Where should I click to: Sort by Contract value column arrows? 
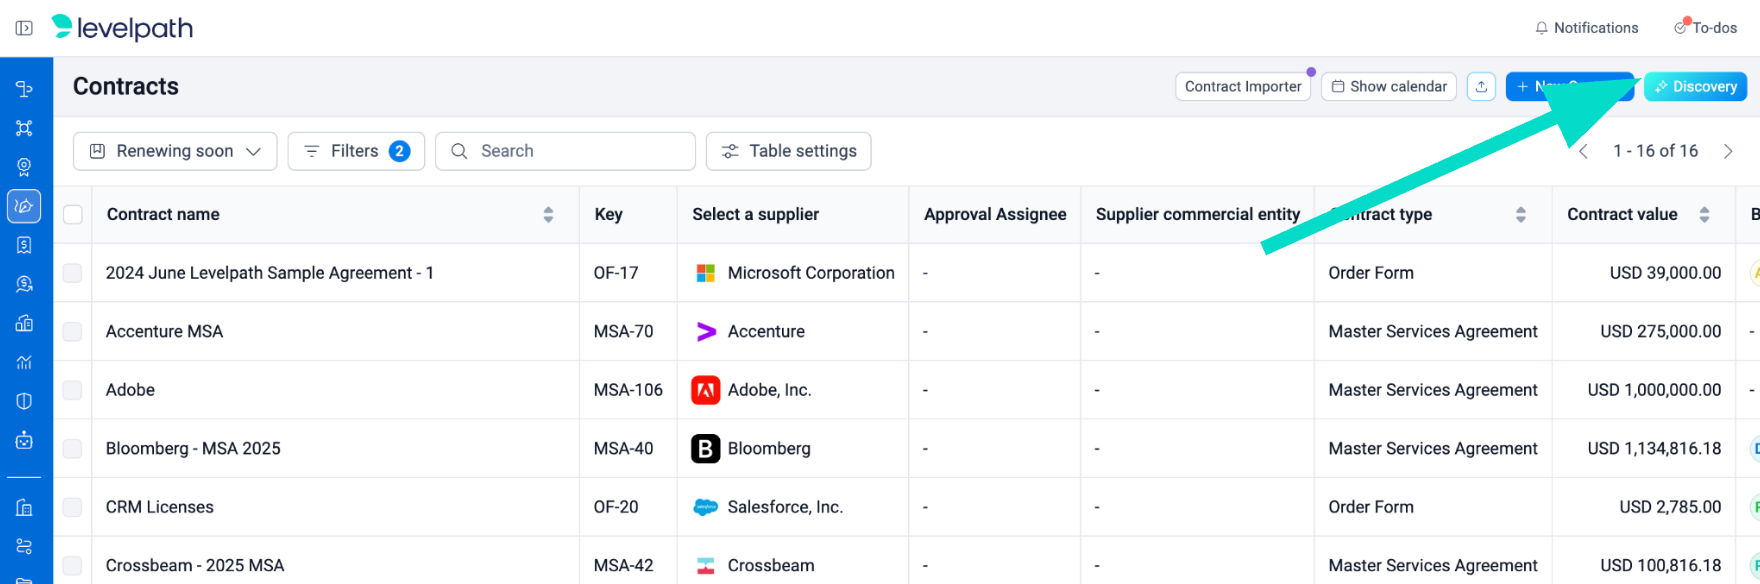pyautogui.click(x=1704, y=215)
